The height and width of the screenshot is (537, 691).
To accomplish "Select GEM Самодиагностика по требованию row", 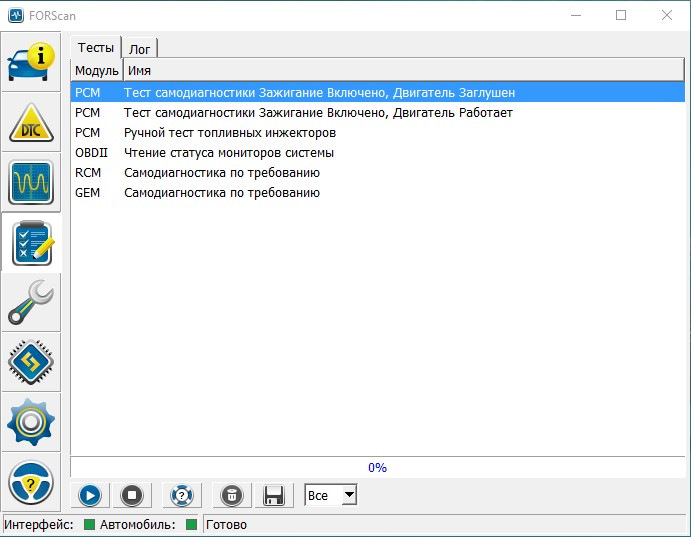I will point(378,193).
